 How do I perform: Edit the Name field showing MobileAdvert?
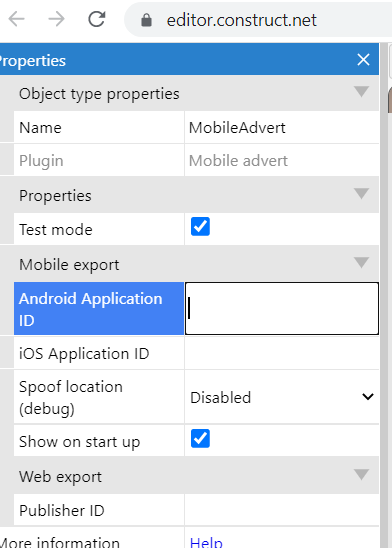pos(282,128)
